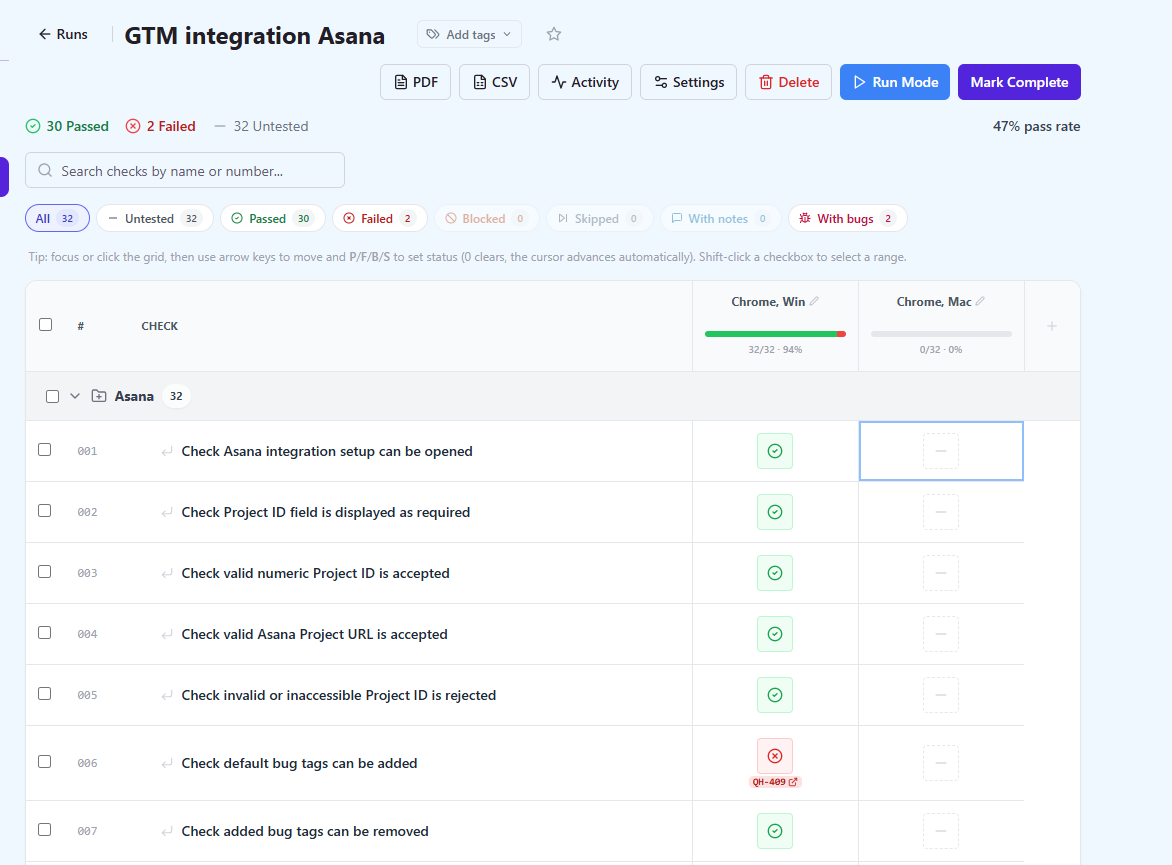Export the run as CSV

pos(494,82)
